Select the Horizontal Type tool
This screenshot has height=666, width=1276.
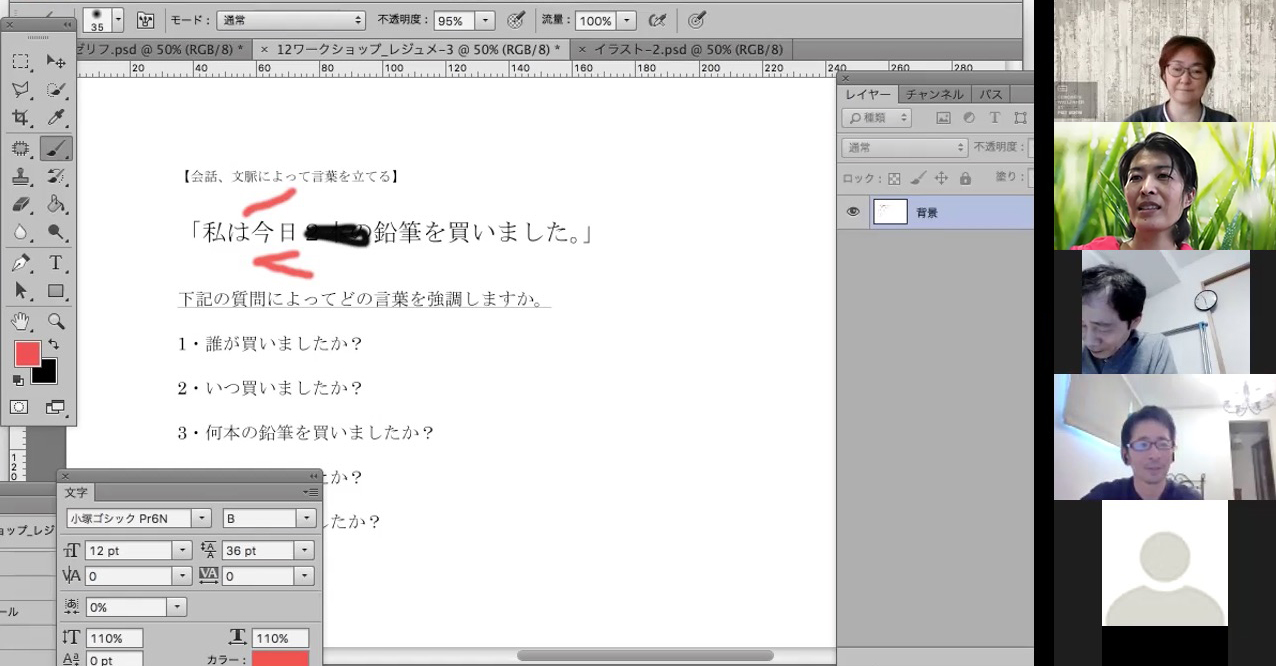tap(56, 263)
